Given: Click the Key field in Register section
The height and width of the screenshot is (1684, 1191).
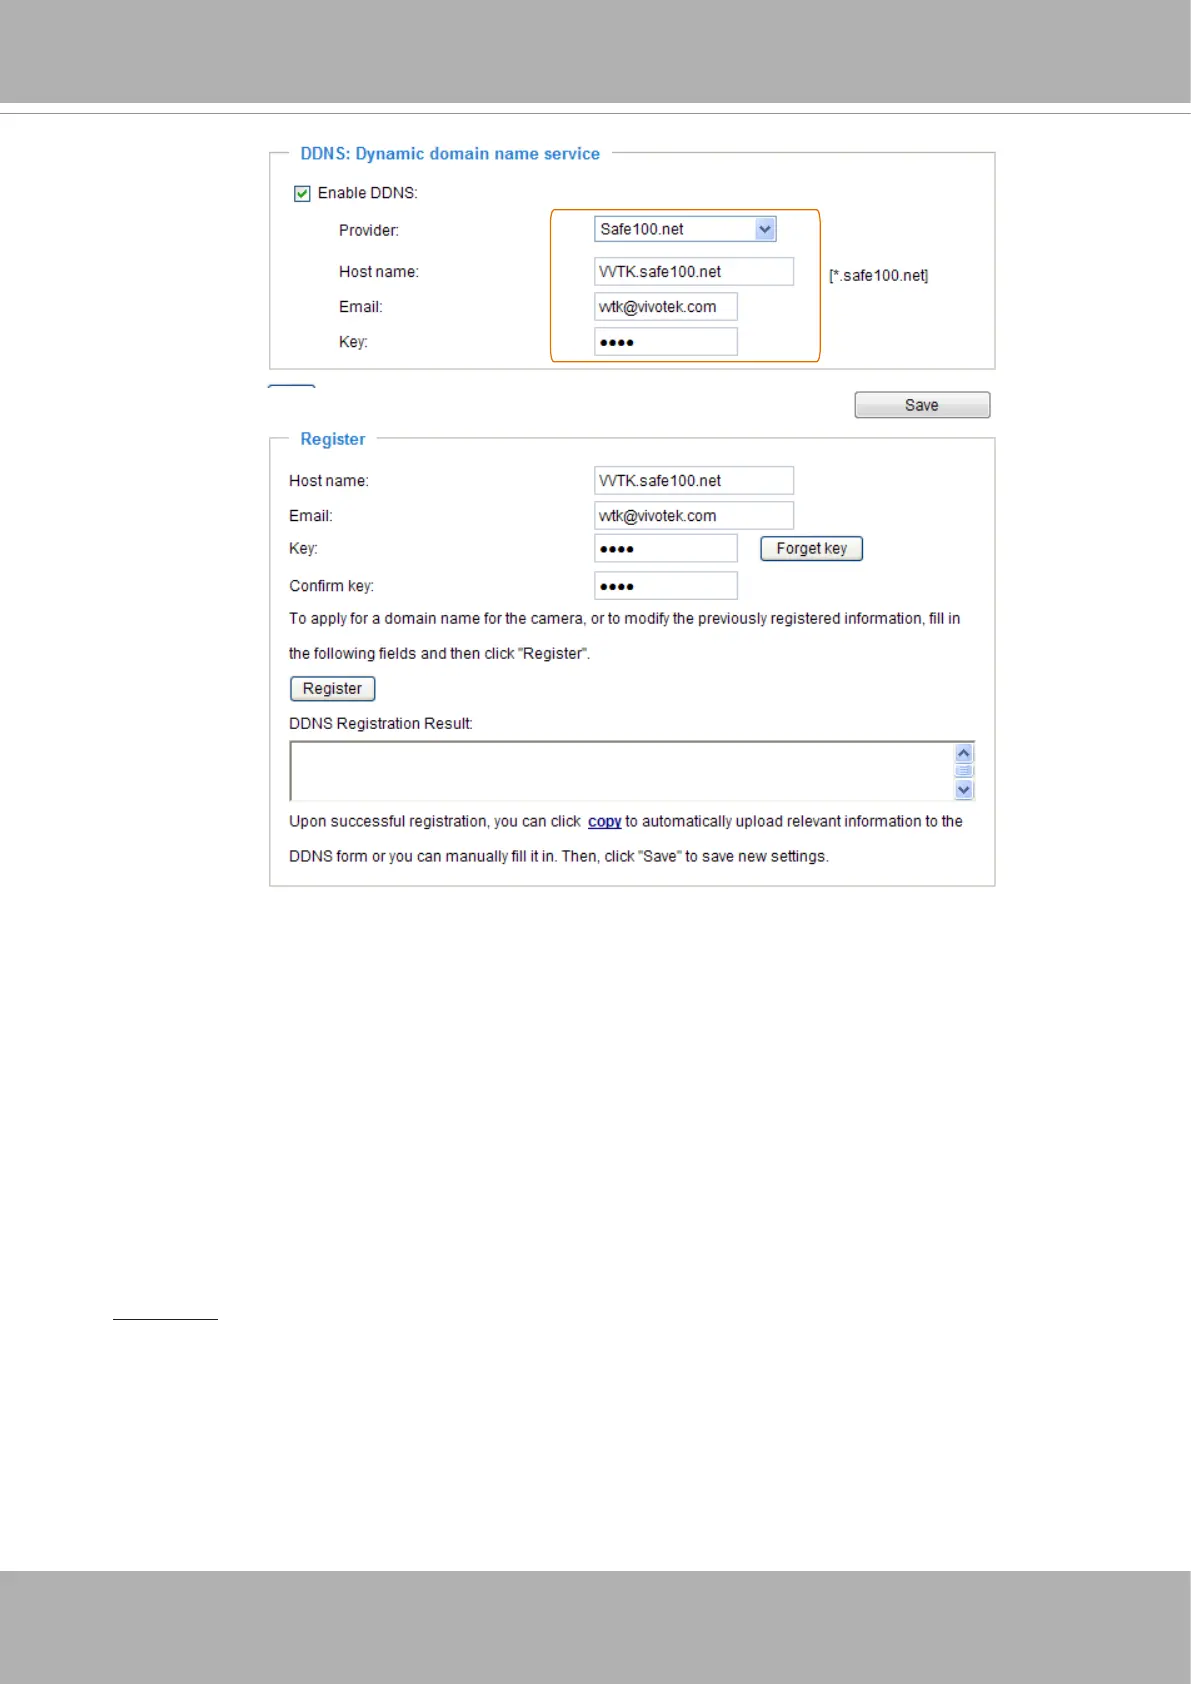Looking at the screenshot, I should pyautogui.click(x=666, y=549).
